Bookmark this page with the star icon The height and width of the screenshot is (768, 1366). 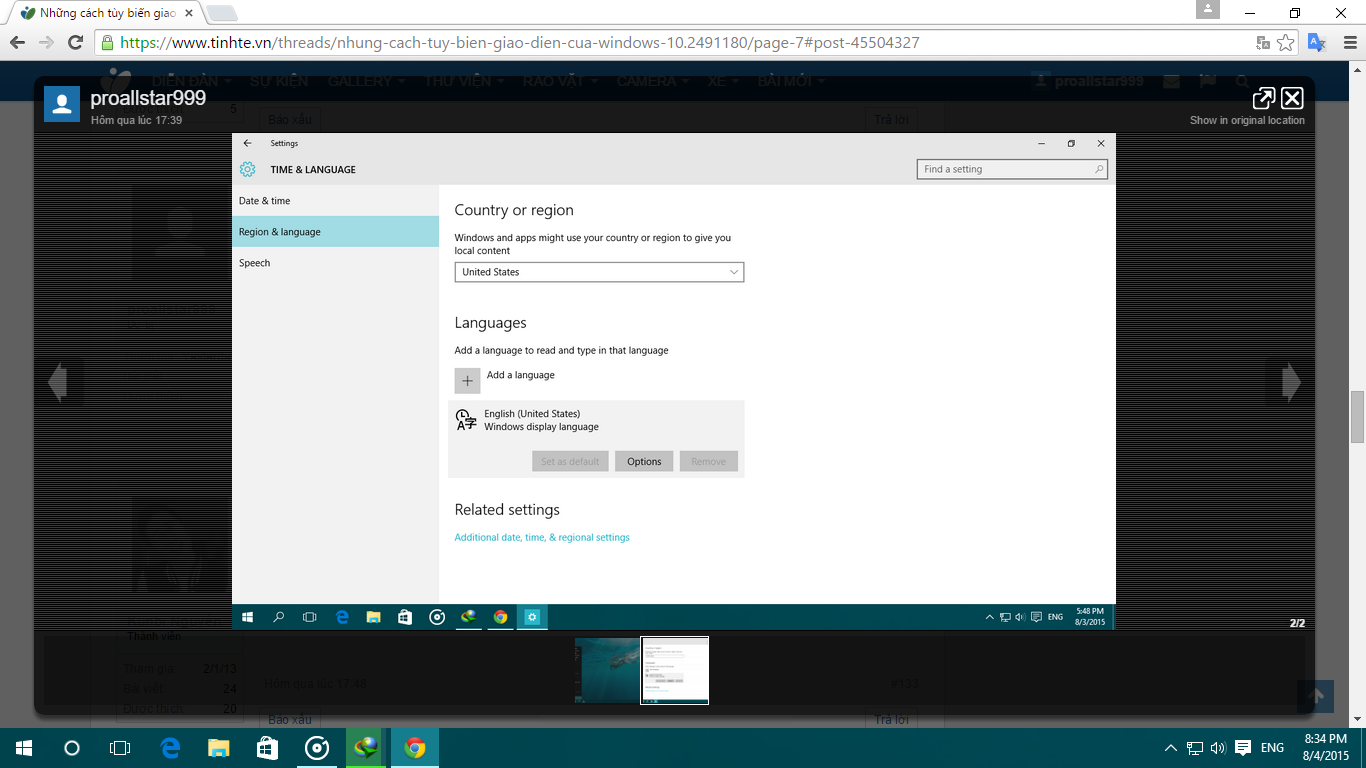1286,43
